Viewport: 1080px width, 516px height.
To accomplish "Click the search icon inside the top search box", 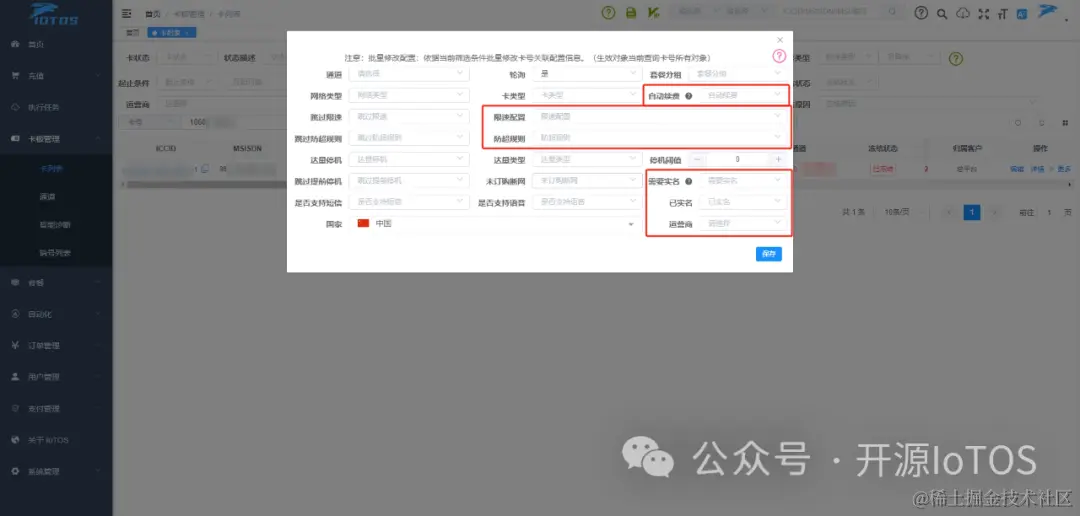I will [x=893, y=12].
